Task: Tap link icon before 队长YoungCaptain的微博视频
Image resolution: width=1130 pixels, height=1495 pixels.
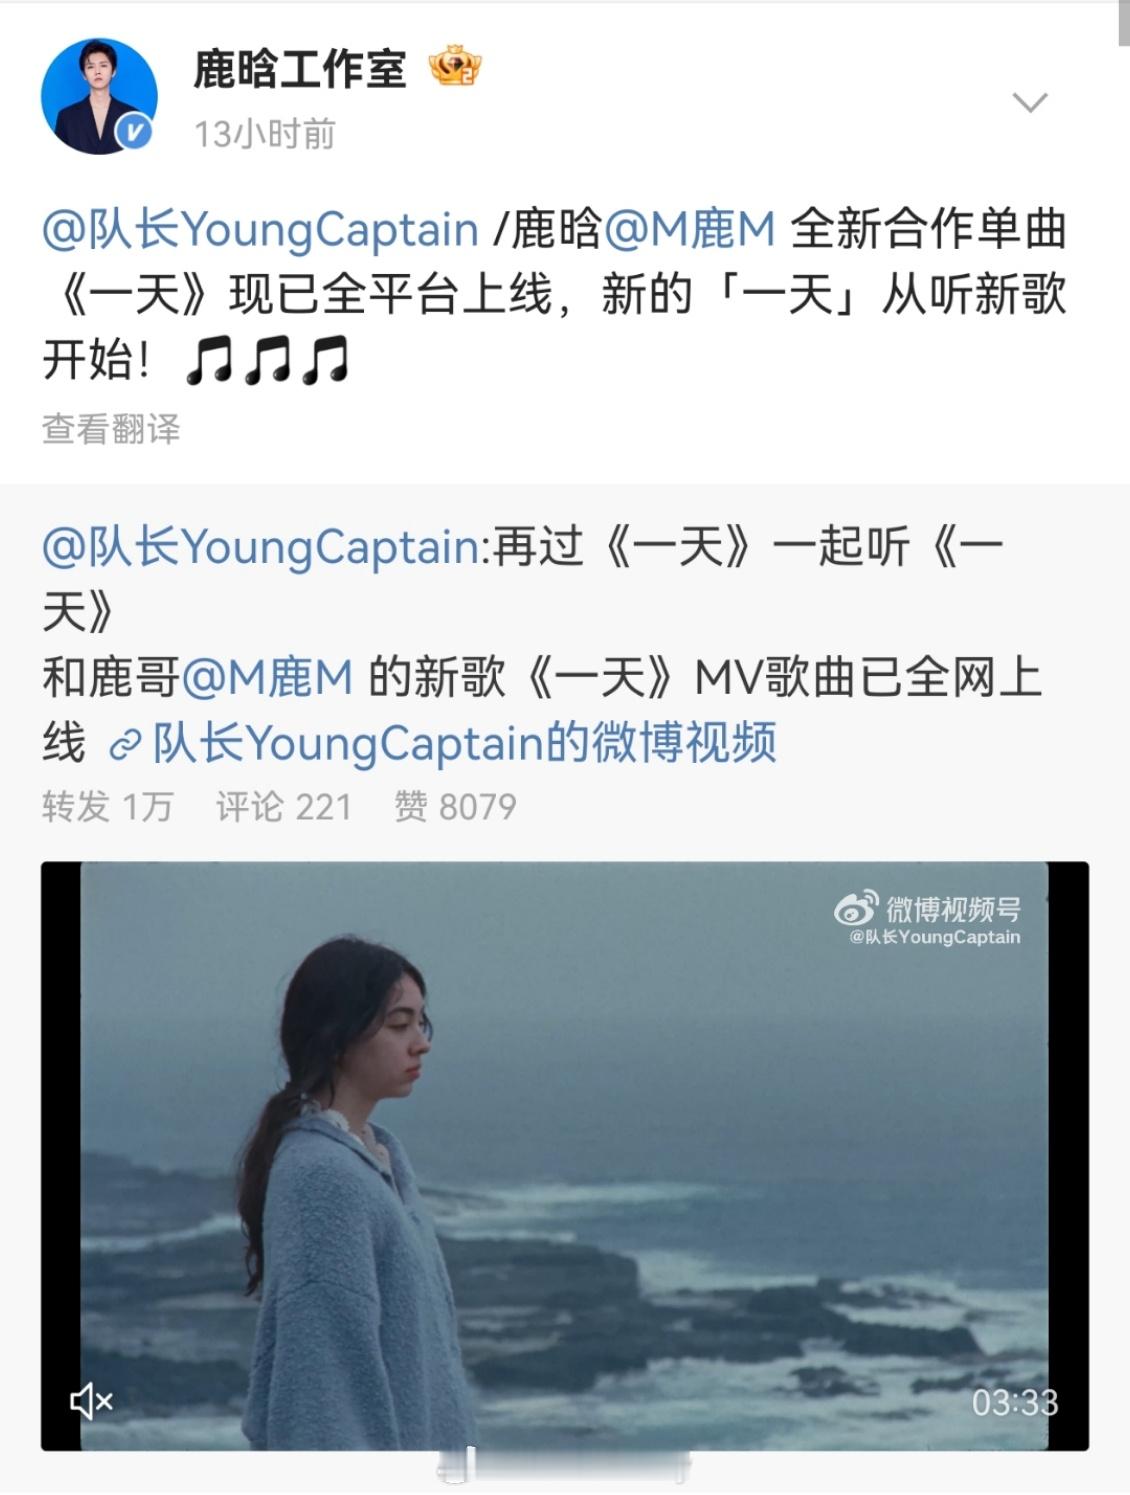Action: (124, 746)
